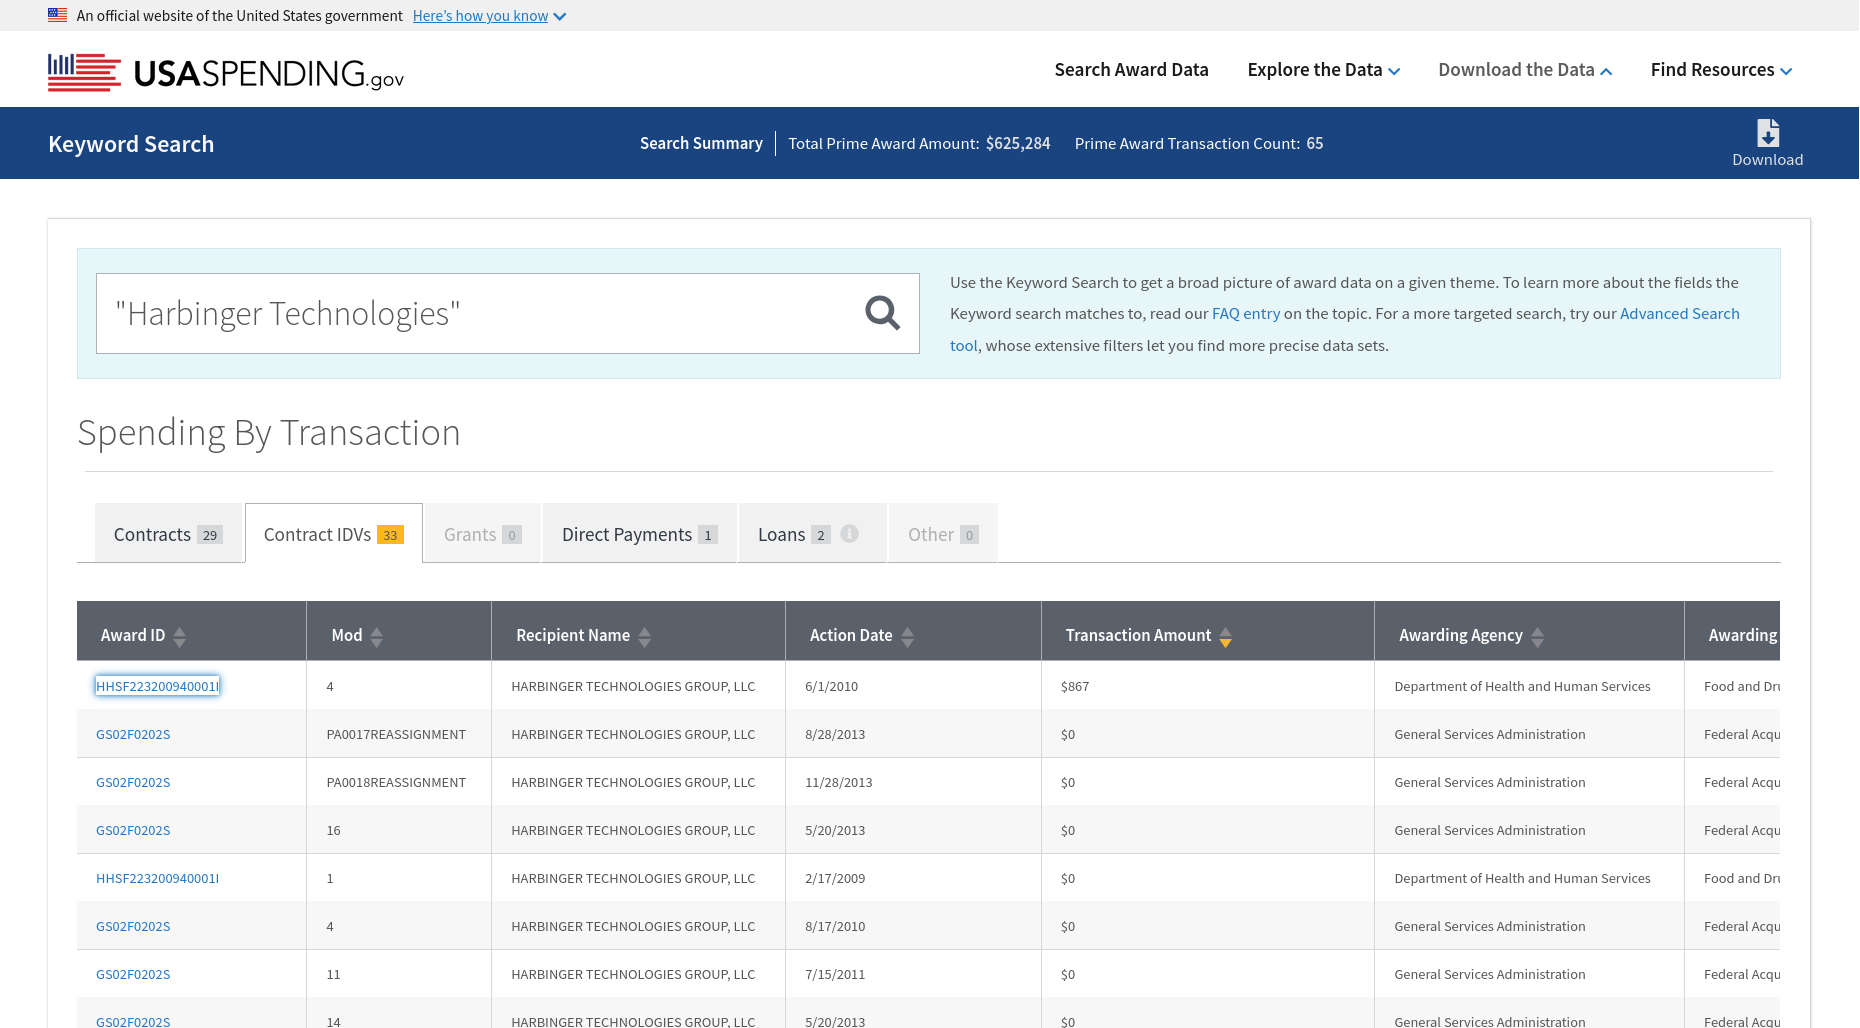Viewport: 1860px width, 1028px height.
Task: Sort by Recipient Name column arrows
Action: pos(645,636)
